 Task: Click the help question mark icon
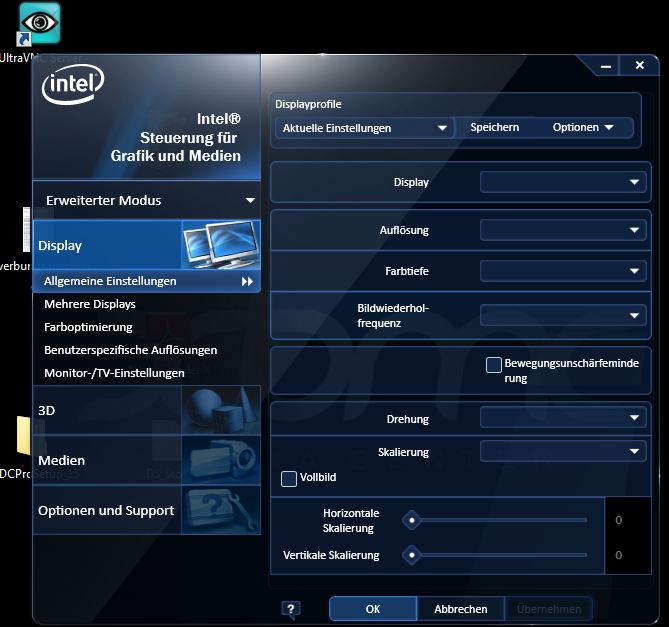[291, 609]
